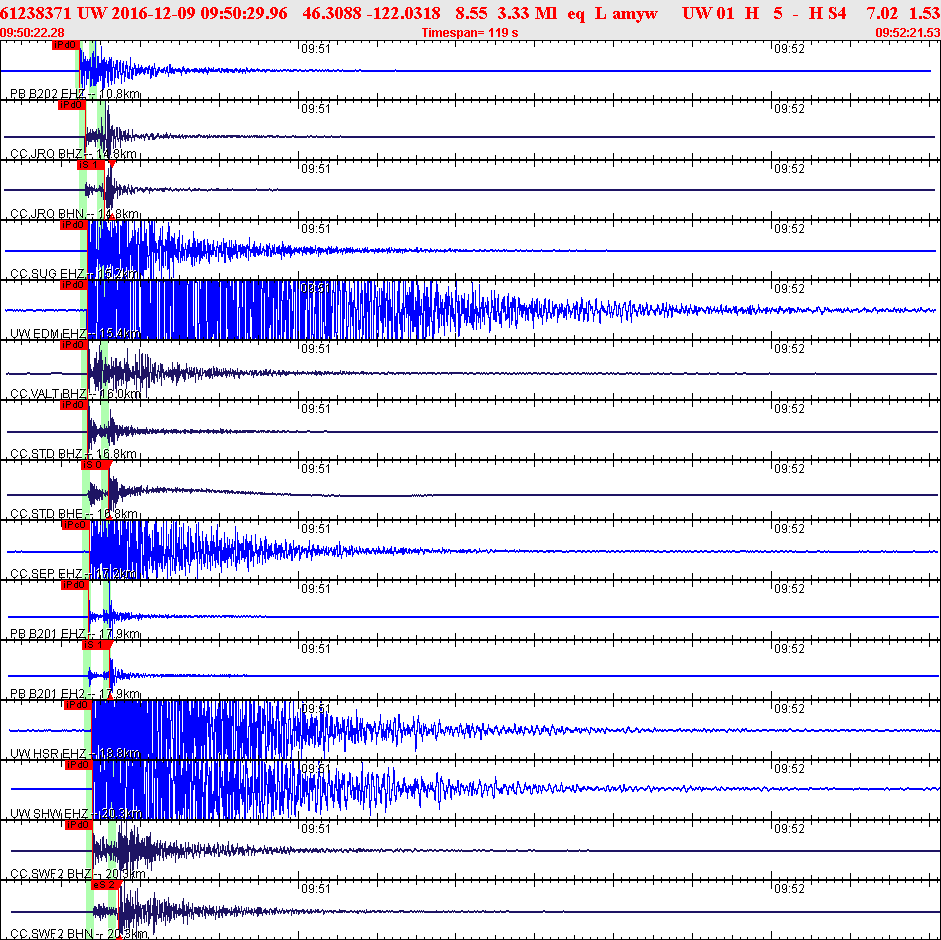Select the 'CC SWF2 BHZ -- 20.3km' channel label
The width and height of the screenshot is (941, 940).
coord(78,875)
